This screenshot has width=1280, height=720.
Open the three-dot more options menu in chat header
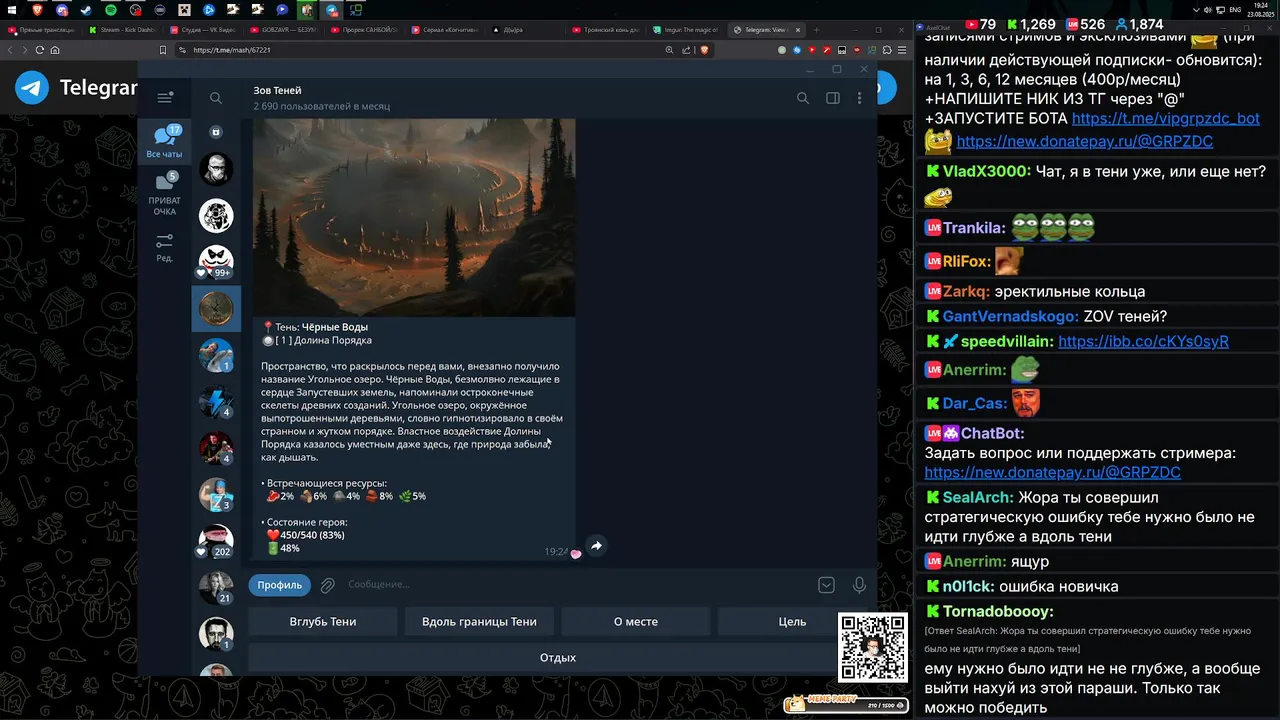click(x=859, y=98)
